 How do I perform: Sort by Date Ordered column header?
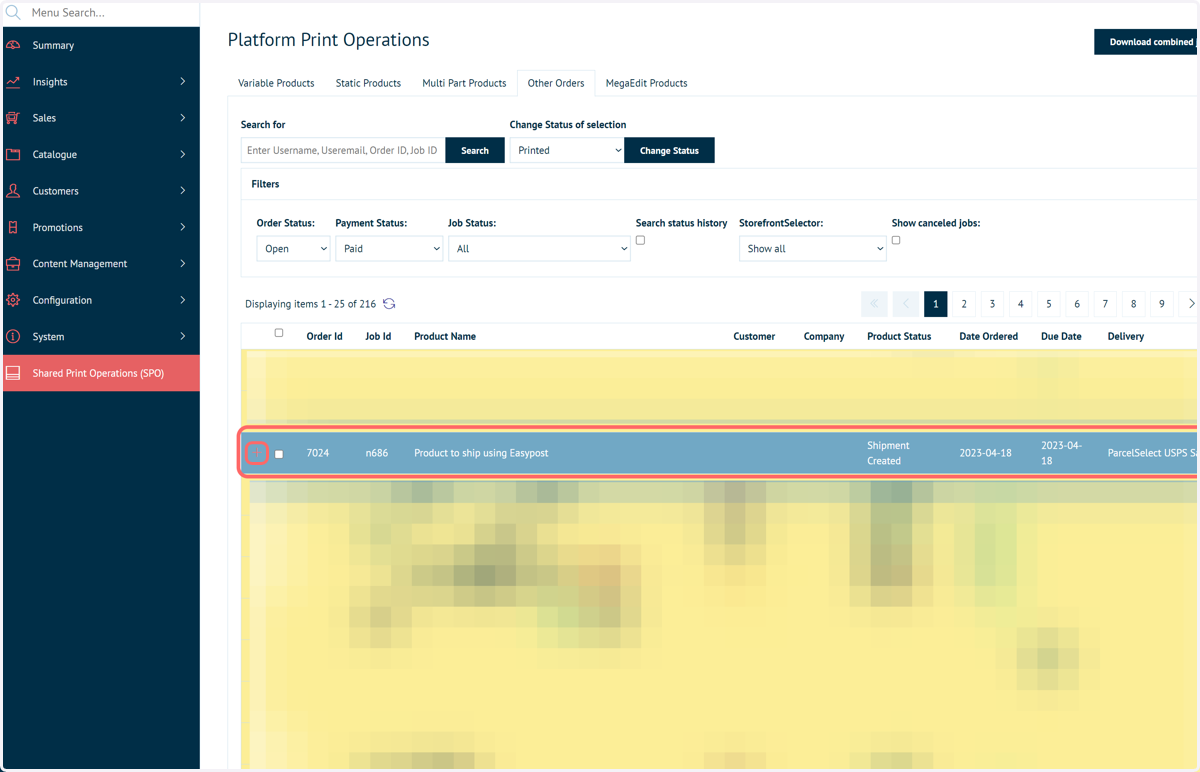(x=988, y=337)
